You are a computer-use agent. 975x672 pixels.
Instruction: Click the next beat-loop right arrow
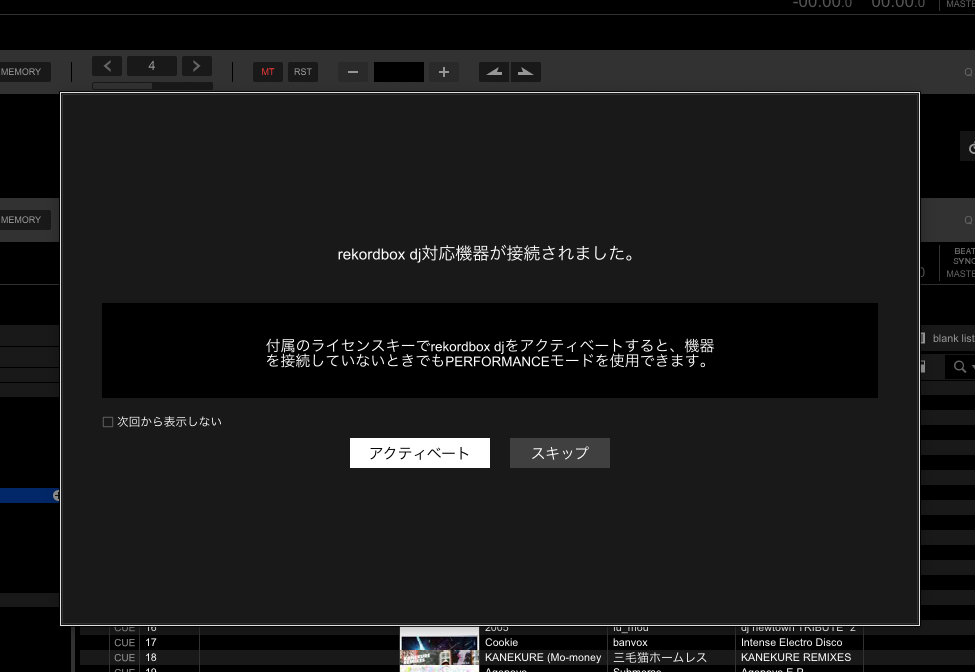(196, 66)
